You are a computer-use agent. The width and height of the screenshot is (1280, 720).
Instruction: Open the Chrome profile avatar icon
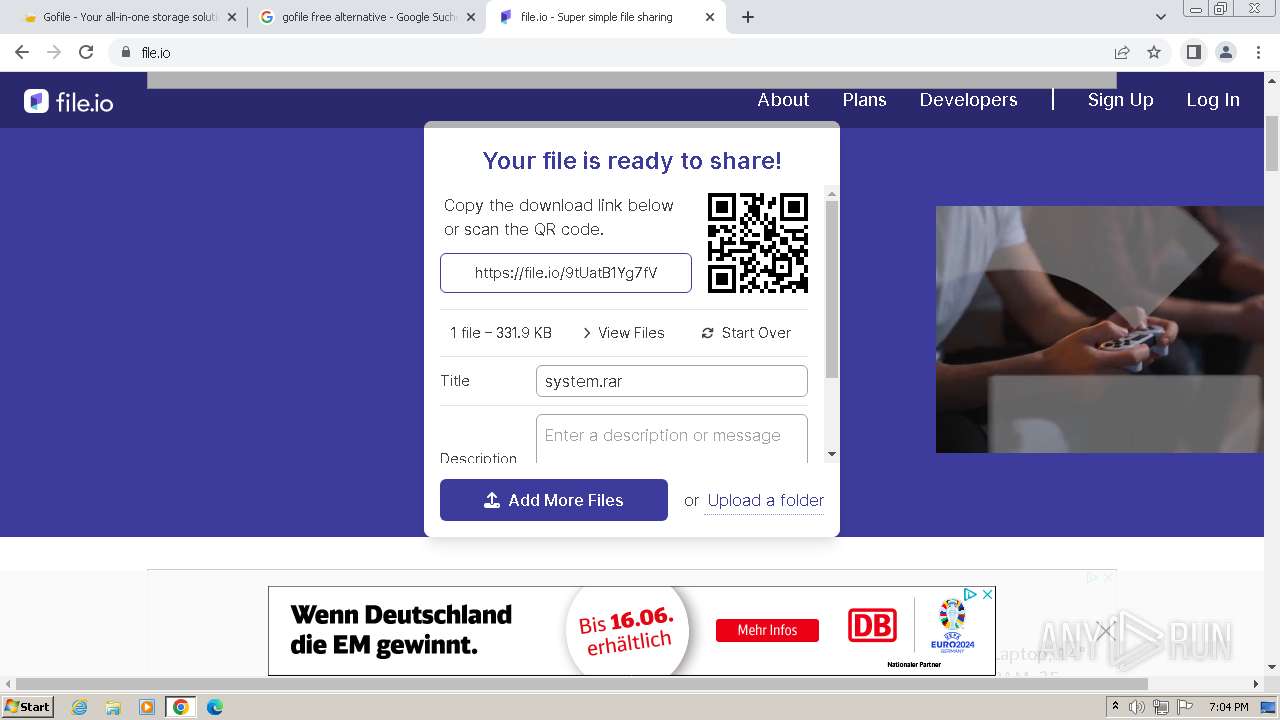point(1226,52)
